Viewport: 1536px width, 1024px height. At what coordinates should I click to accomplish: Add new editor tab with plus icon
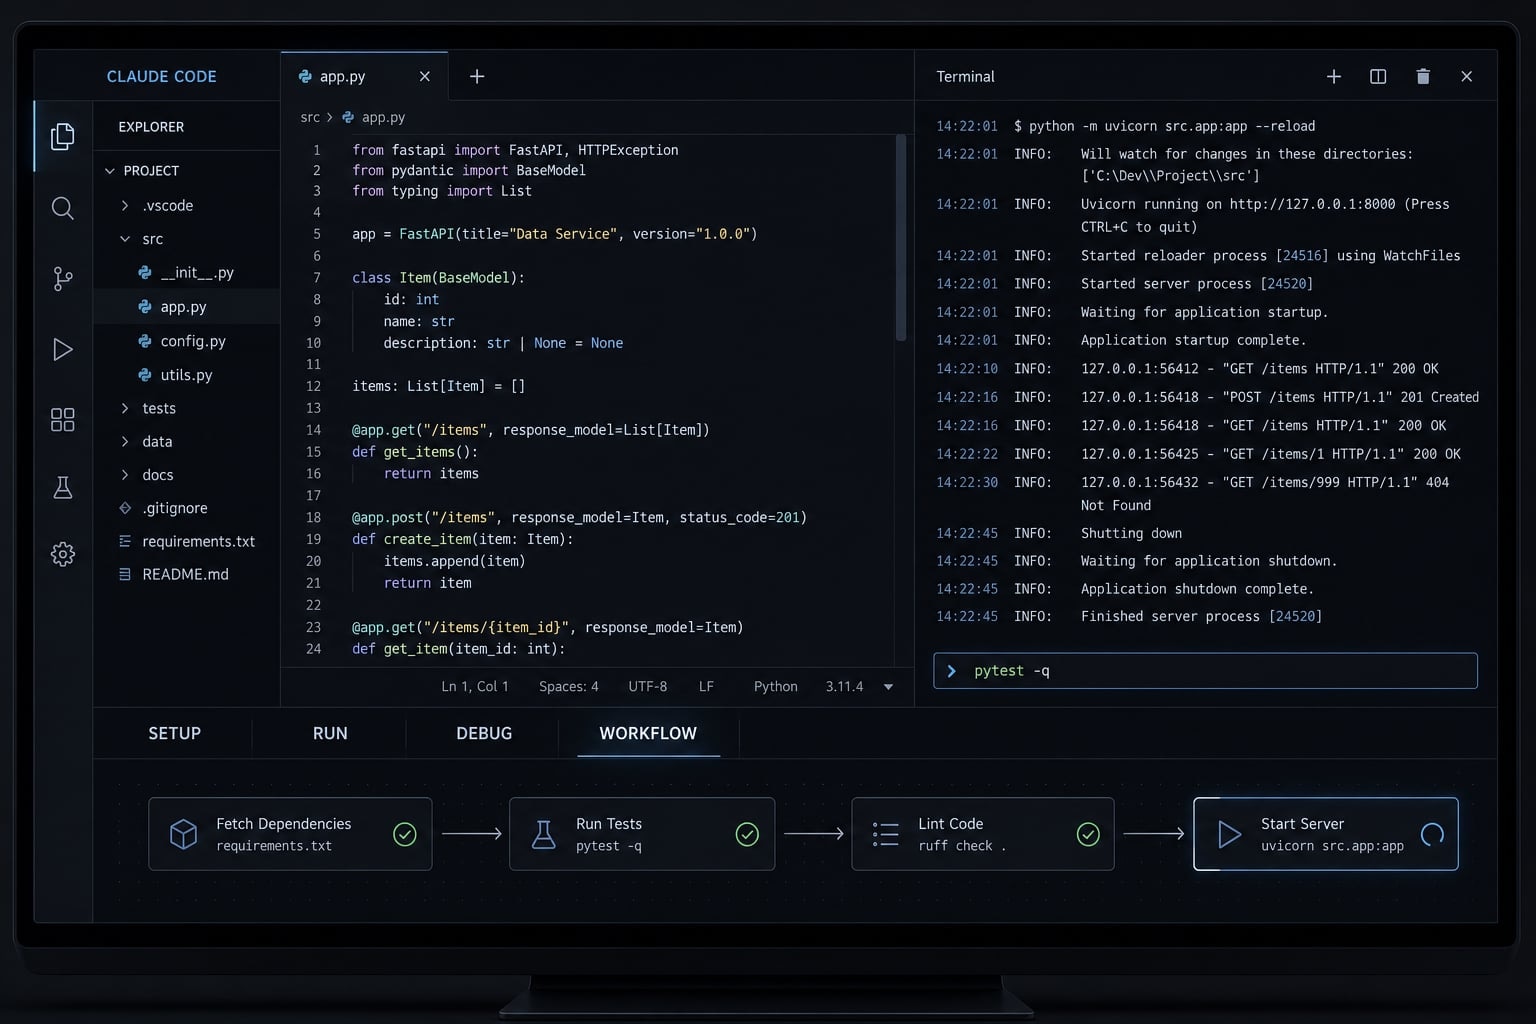point(477,76)
